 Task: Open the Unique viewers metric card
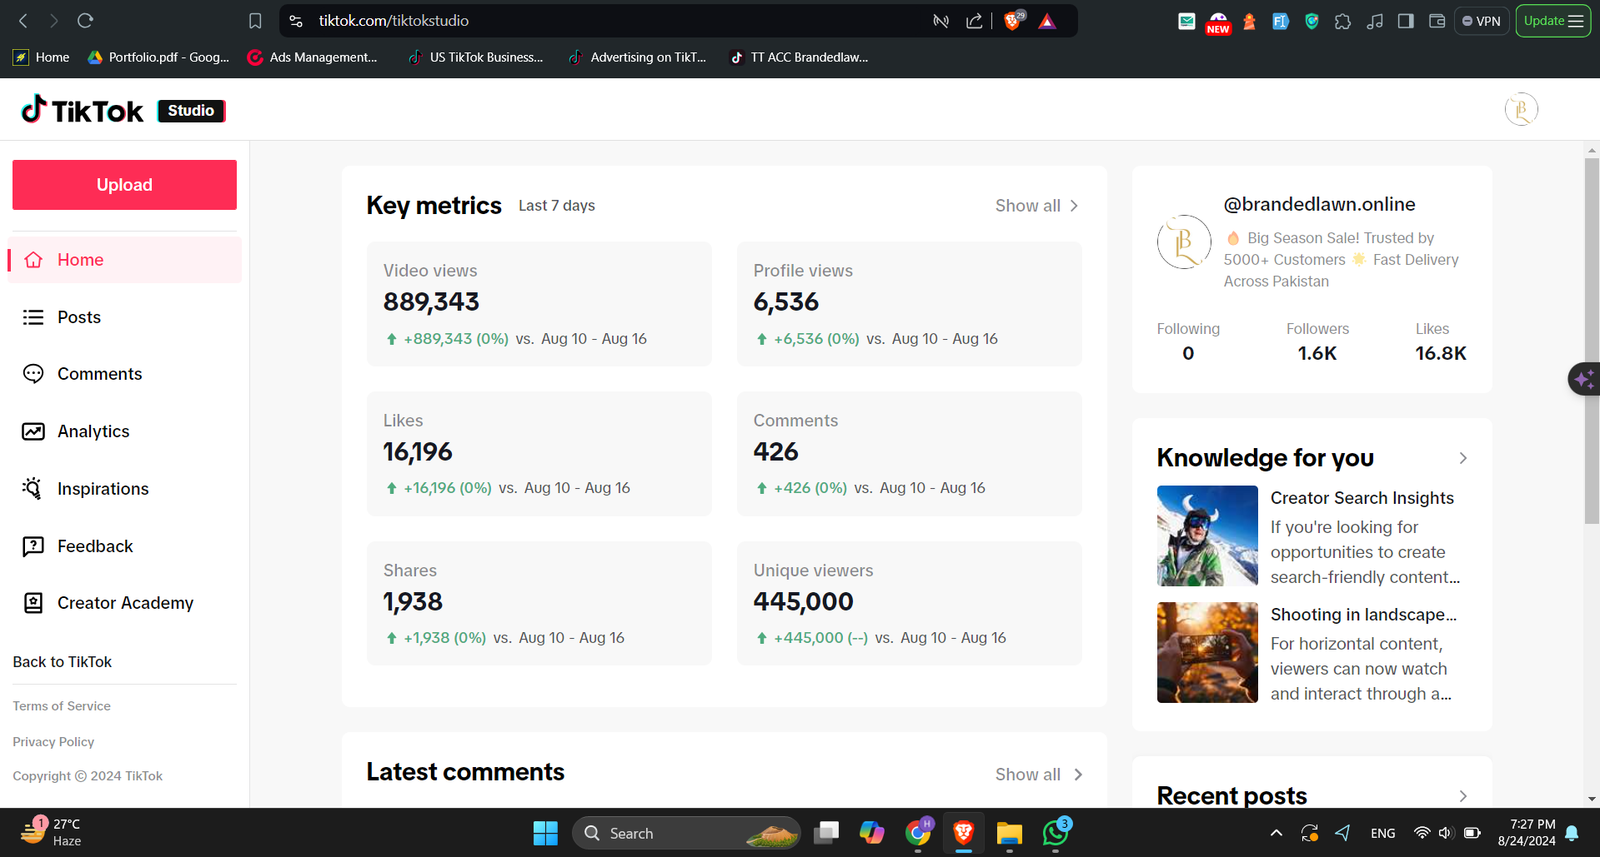click(909, 604)
